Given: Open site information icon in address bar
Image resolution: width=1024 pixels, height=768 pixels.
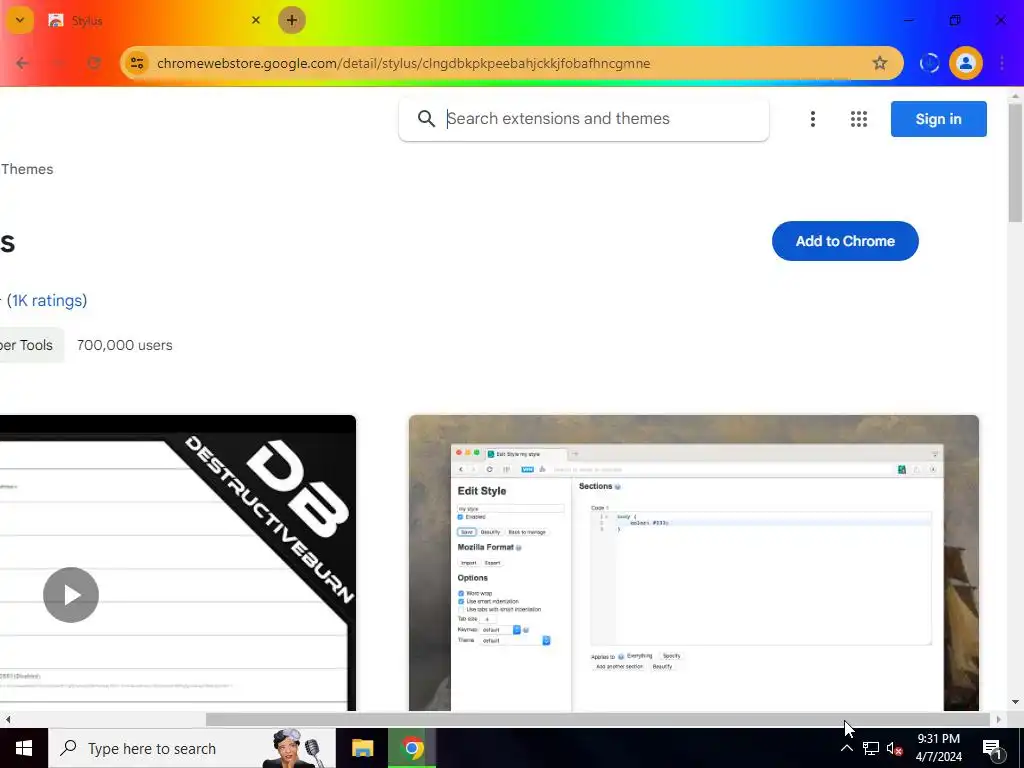Looking at the screenshot, I should pyautogui.click(x=137, y=63).
